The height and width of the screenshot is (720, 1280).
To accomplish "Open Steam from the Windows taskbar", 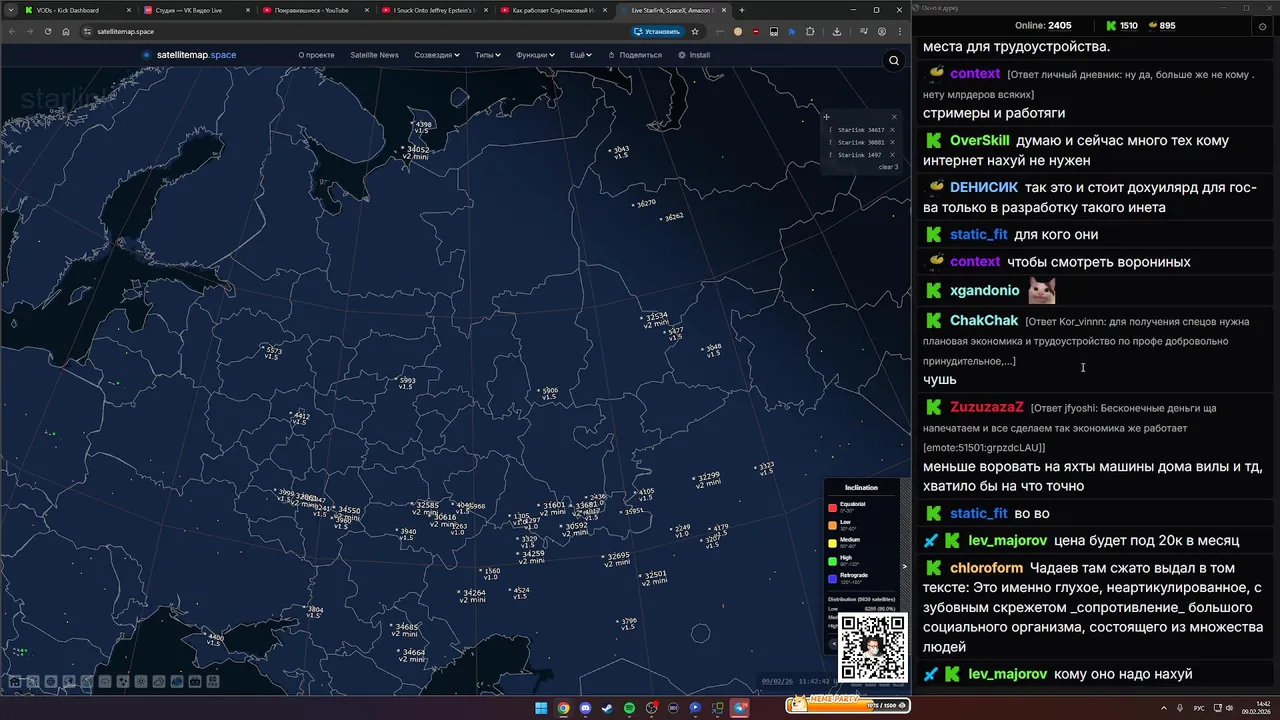I will coord(607,708).
